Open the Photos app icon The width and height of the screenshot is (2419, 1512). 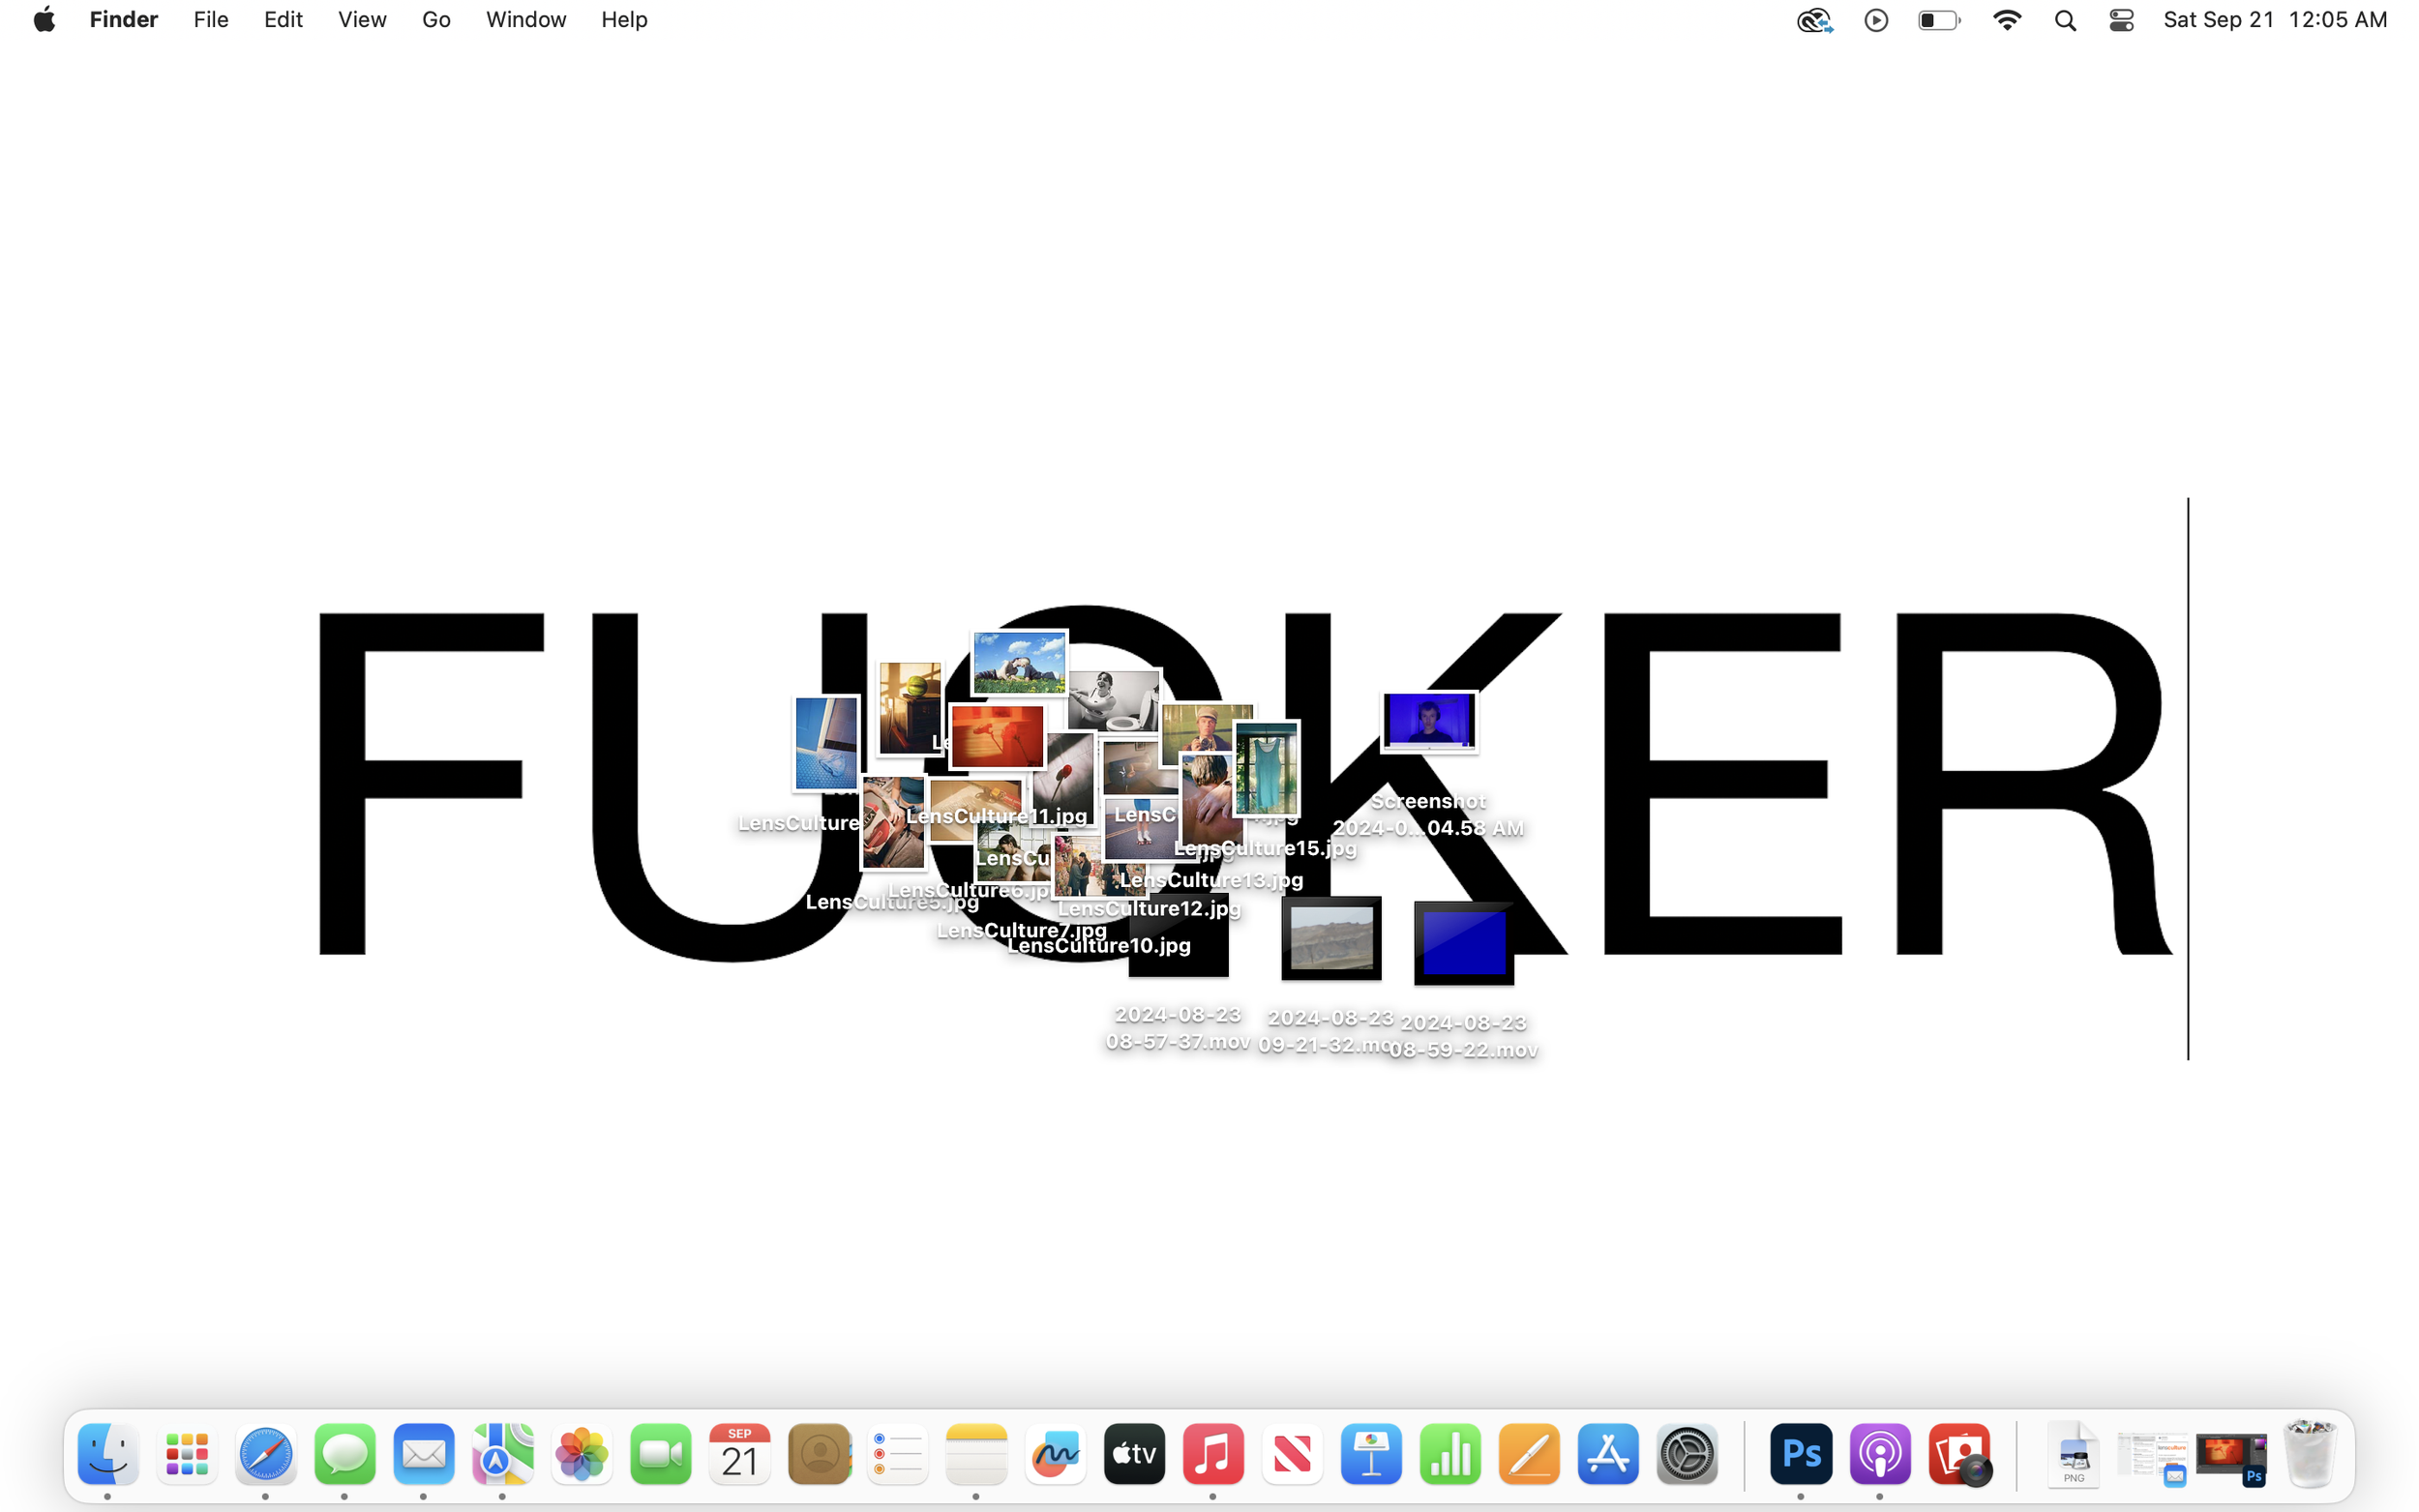coord(581,1454)
